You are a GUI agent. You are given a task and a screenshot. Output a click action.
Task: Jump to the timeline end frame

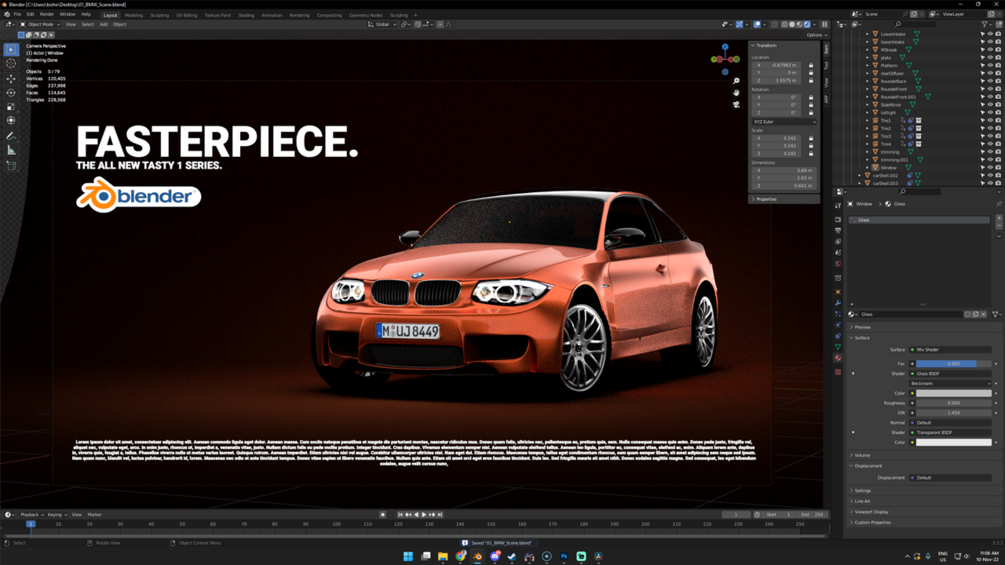[x=440, y=514]
